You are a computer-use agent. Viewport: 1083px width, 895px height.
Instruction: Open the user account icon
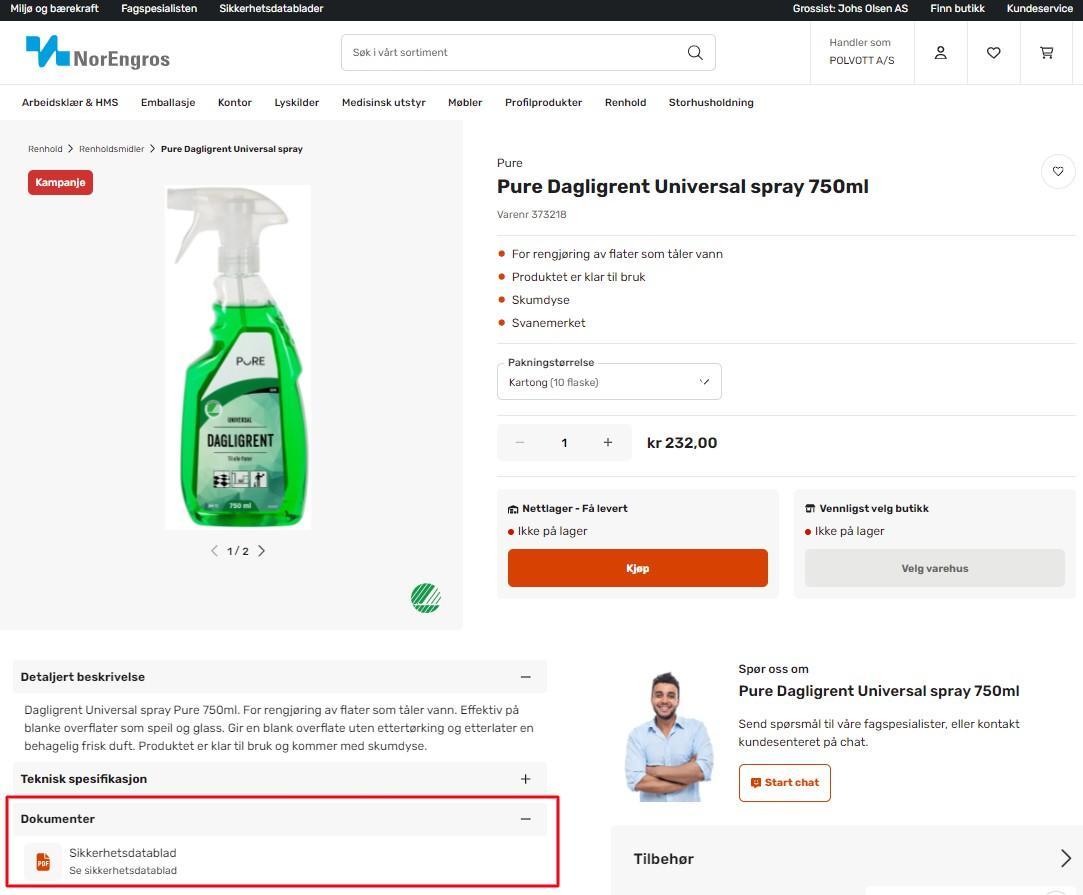tap(940, 53)
